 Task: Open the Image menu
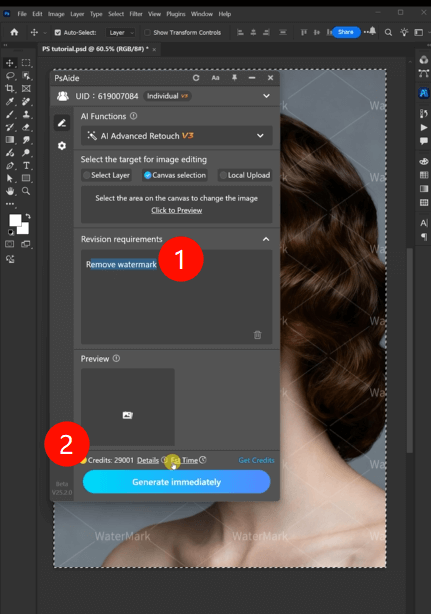[x=56, y=14]
